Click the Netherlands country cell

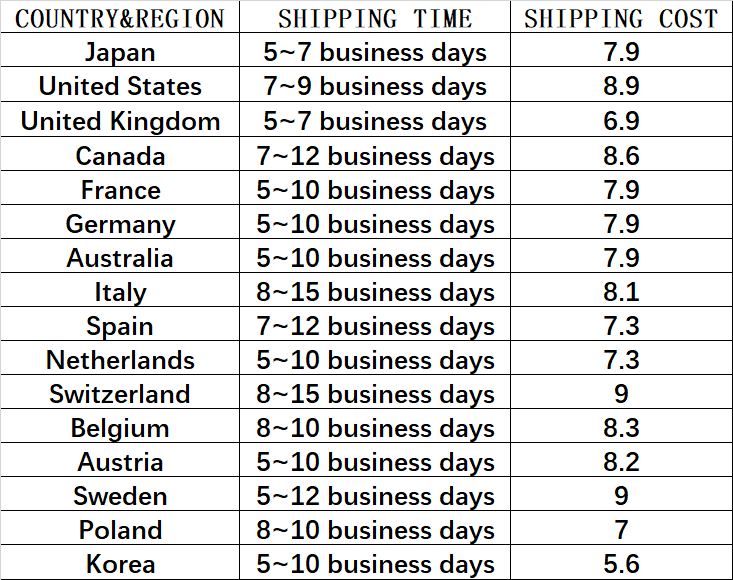pyautogui.click(x=120, y=360)
